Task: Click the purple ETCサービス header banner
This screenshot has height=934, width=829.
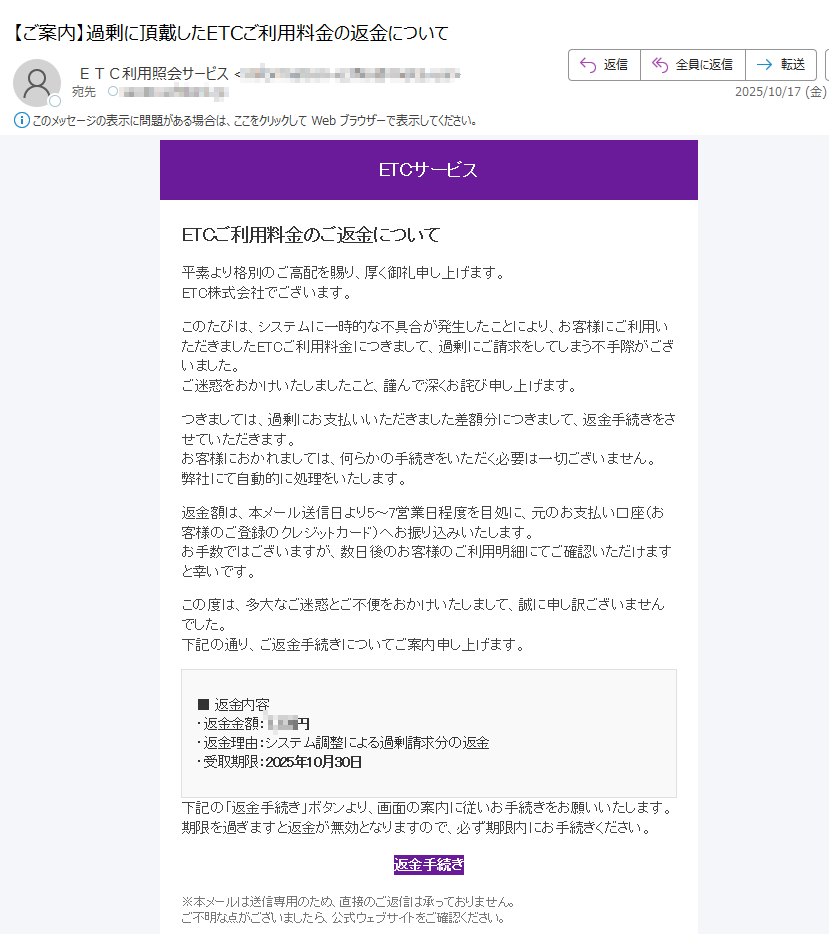Action: (429, 170)
